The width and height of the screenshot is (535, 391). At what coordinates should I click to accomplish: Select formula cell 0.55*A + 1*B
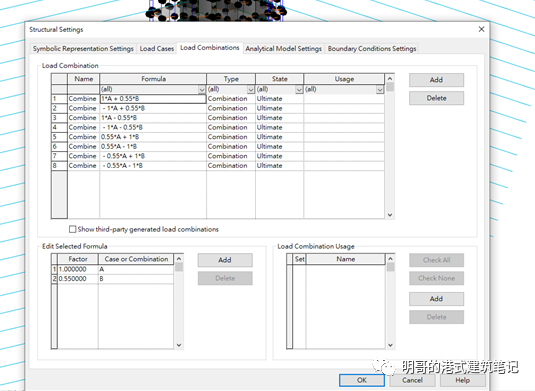tap(153, 137)
